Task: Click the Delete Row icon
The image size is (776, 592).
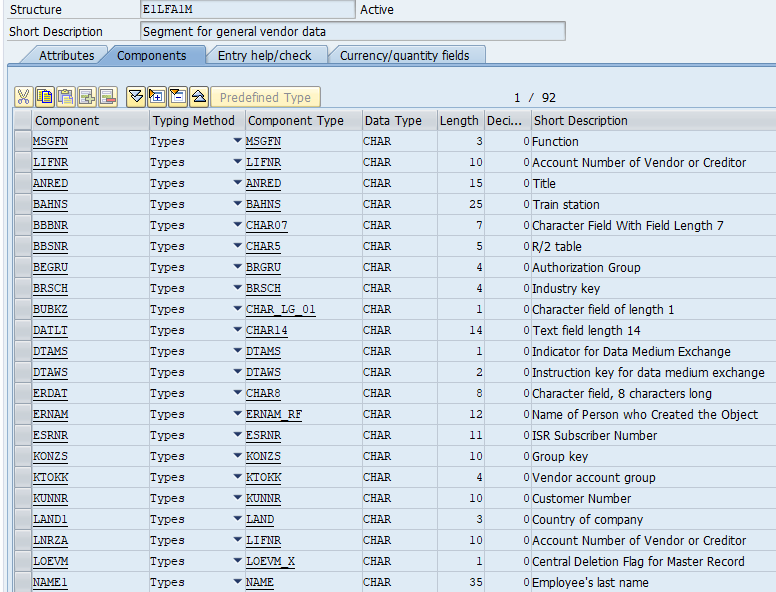Action: click(108, 97)
